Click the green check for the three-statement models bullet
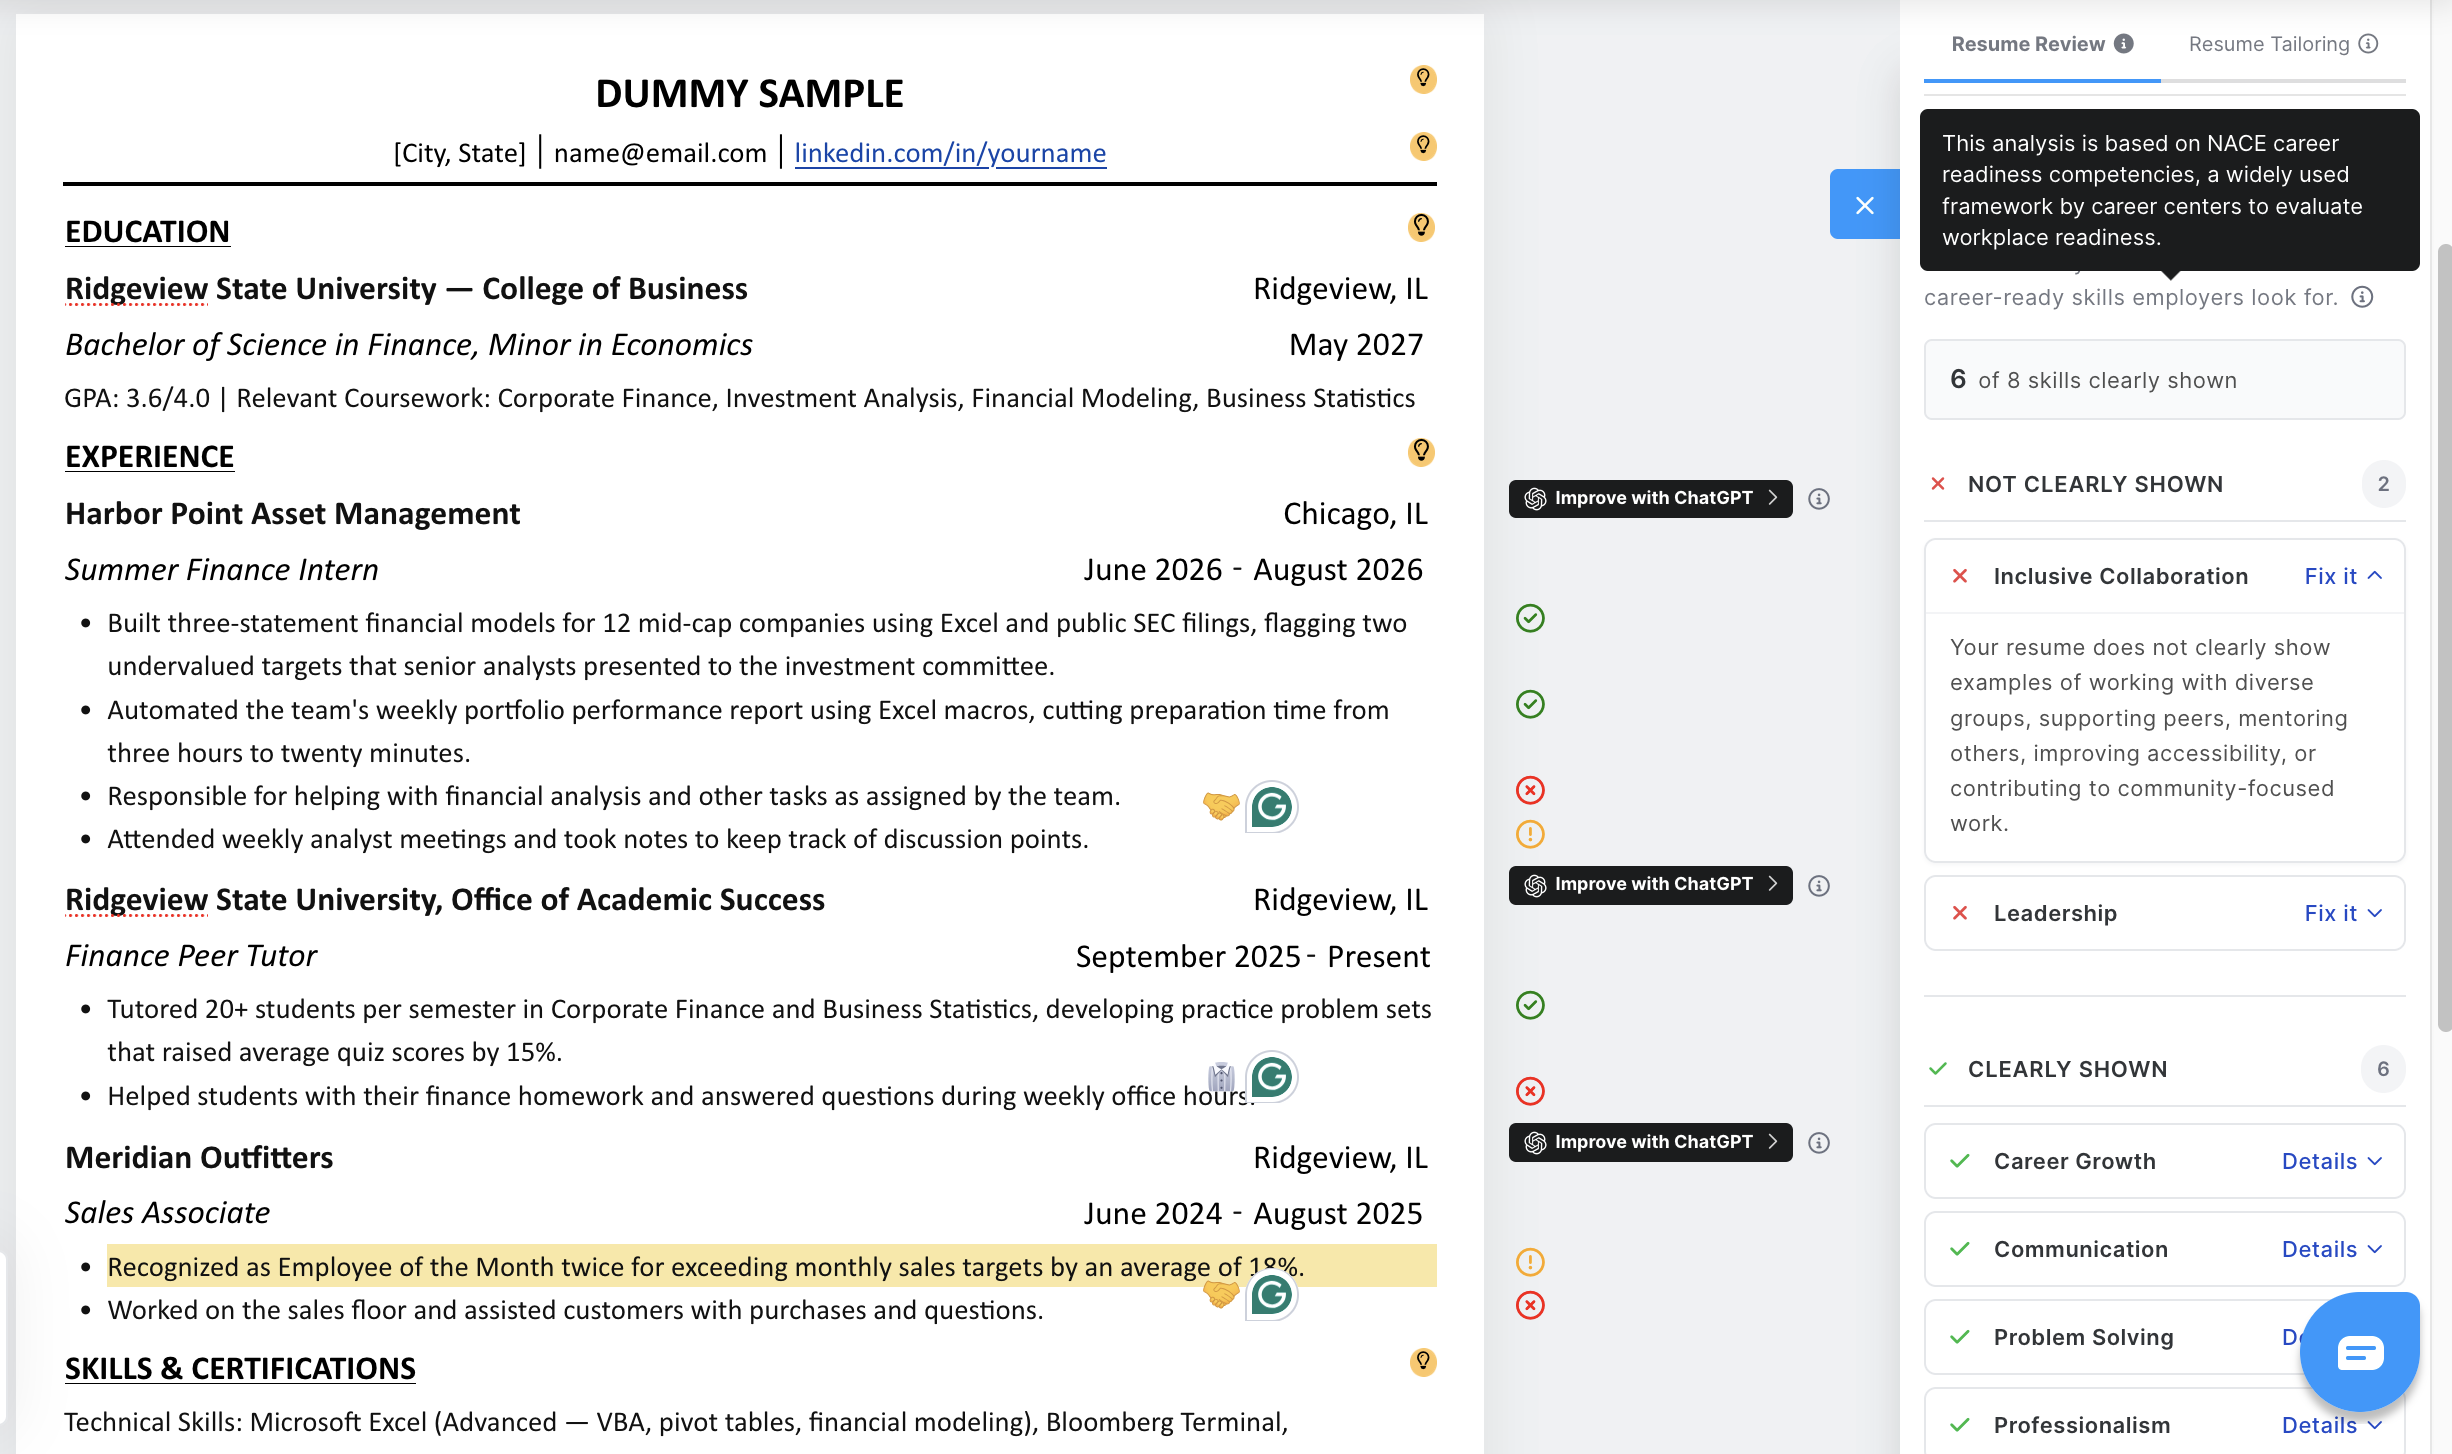 [1530, 619]
